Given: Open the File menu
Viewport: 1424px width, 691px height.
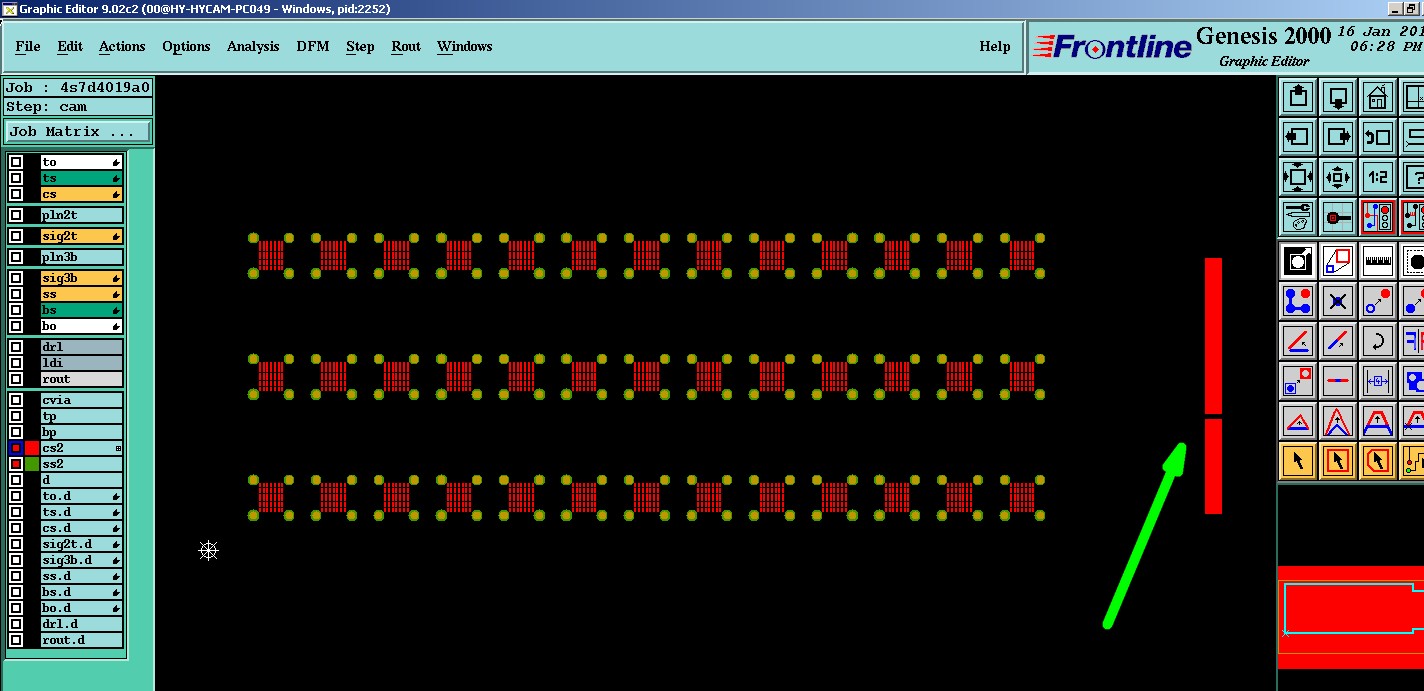Looking at the screenshot, I should (x=28, y=46).
